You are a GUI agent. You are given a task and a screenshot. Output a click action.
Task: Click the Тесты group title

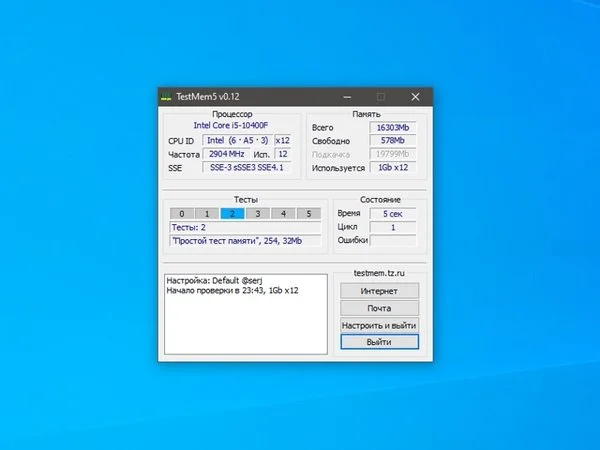coord(246,200)
